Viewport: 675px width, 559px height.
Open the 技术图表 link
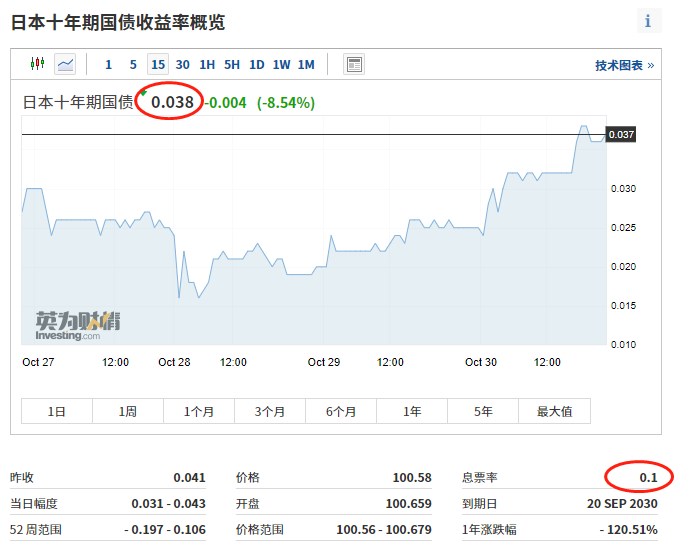click(625, 65)
